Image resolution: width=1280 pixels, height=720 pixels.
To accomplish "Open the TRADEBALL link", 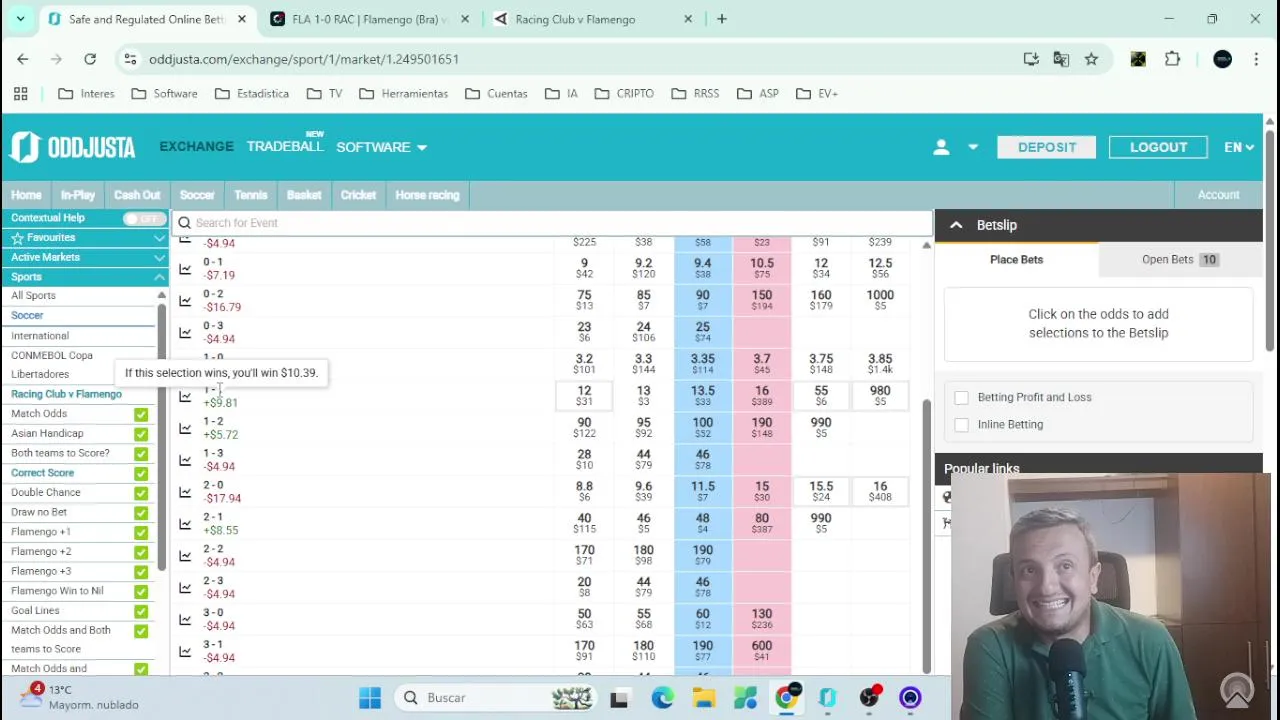I will pyautogui.click(x=285, y=146).
